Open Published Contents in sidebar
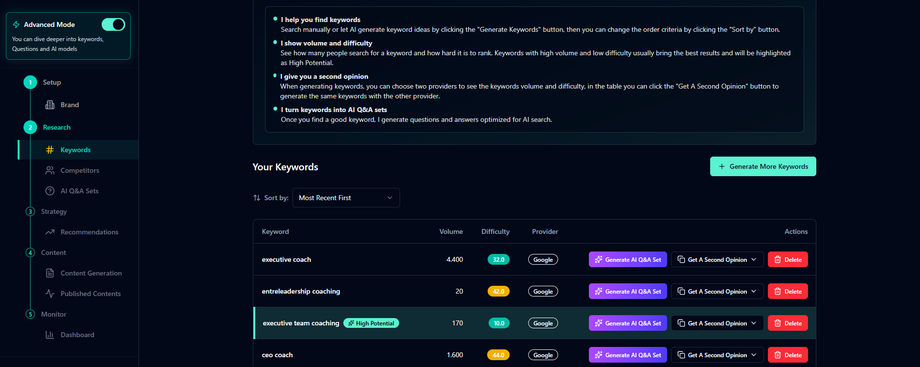The height and width of the screenshot is (367, 920). click(x=90, y=294)
